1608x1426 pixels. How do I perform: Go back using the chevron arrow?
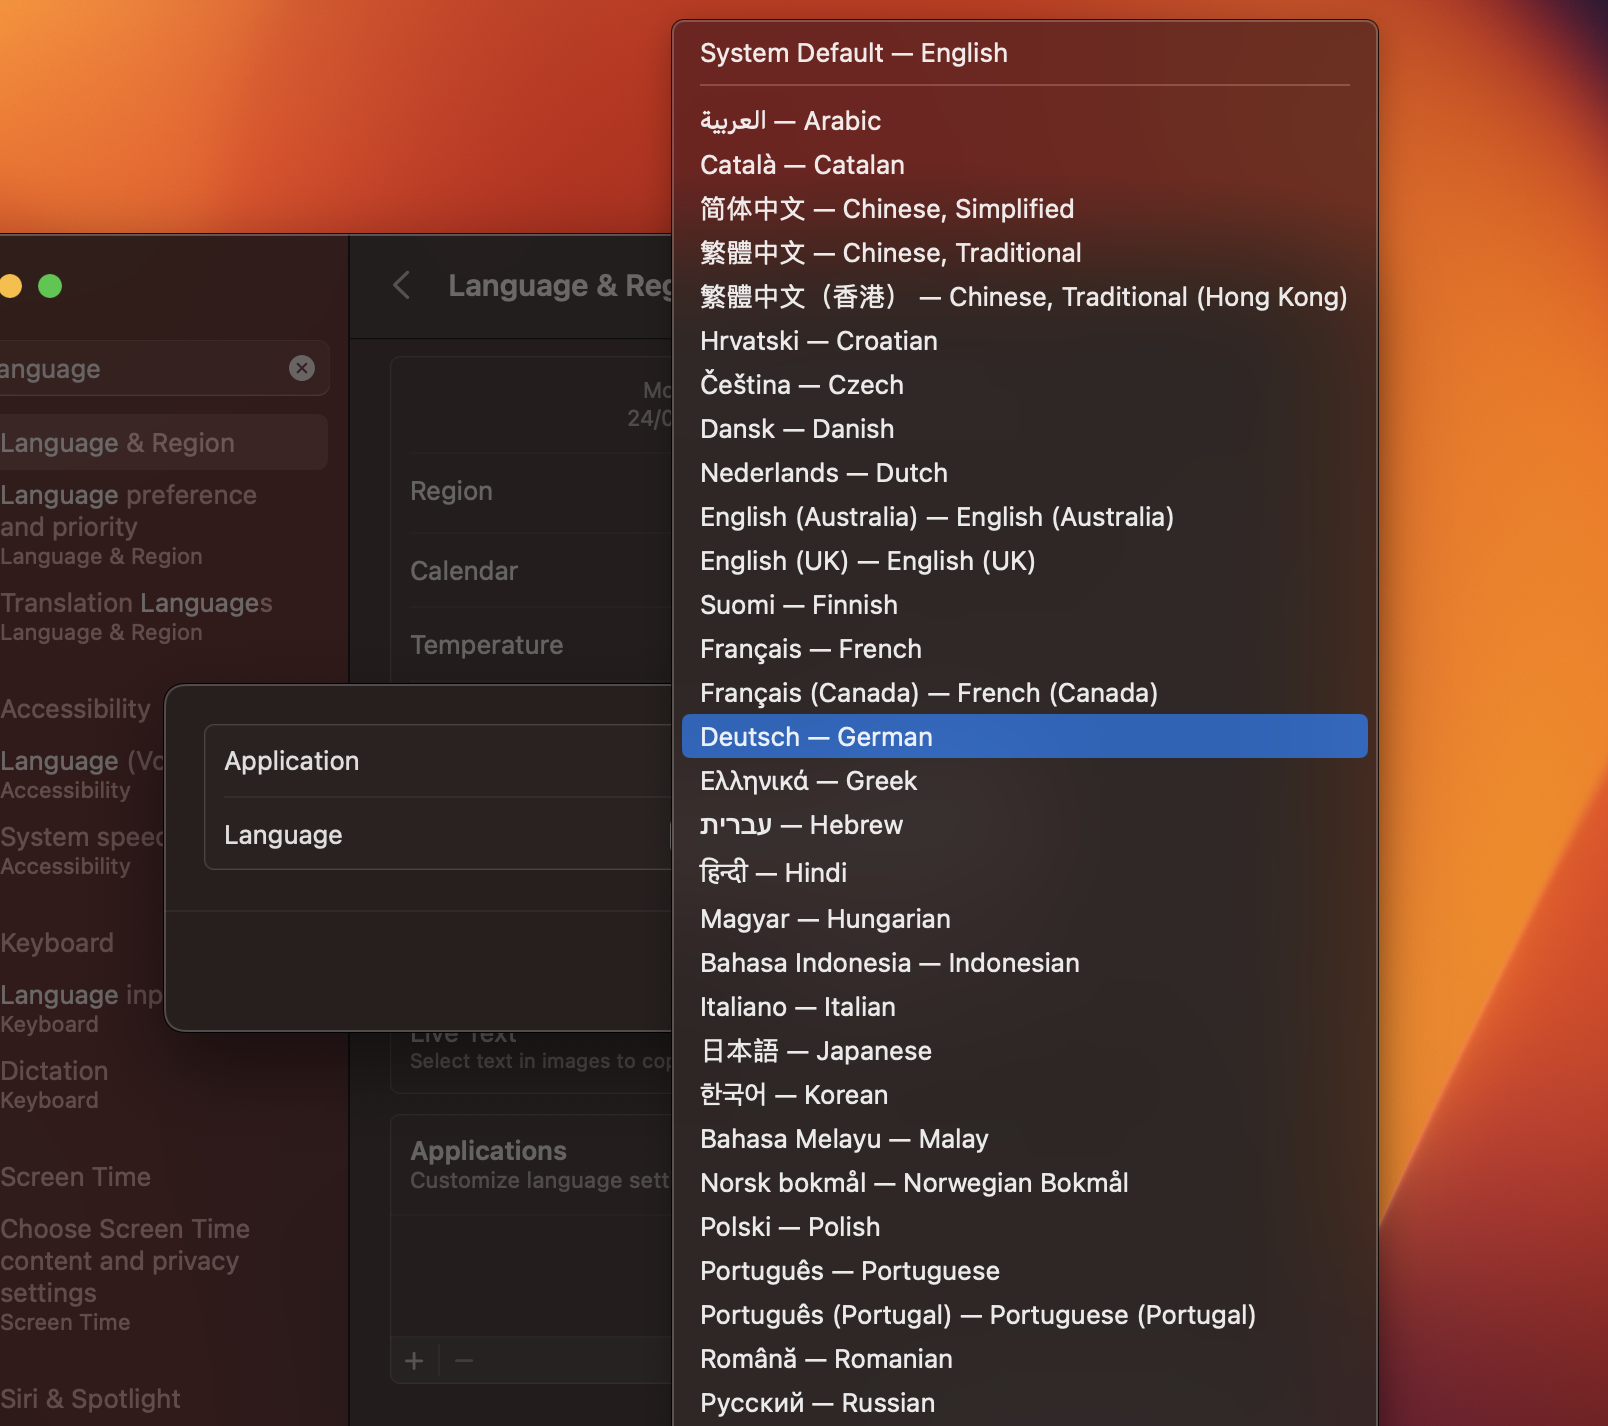402,285
